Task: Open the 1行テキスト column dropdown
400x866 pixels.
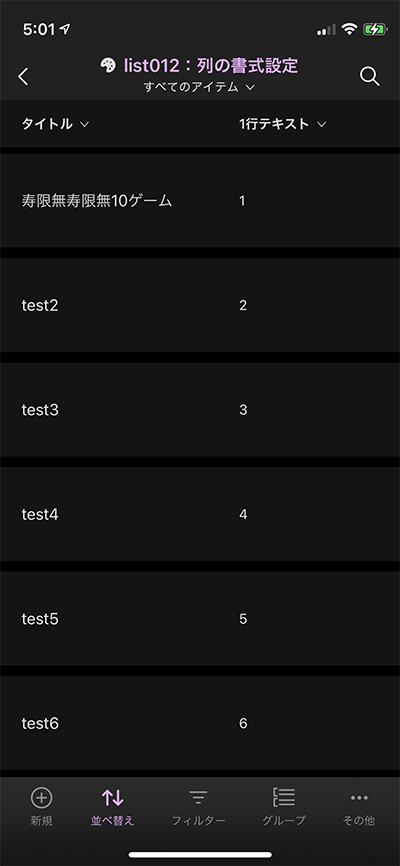Action: (283, 124)
